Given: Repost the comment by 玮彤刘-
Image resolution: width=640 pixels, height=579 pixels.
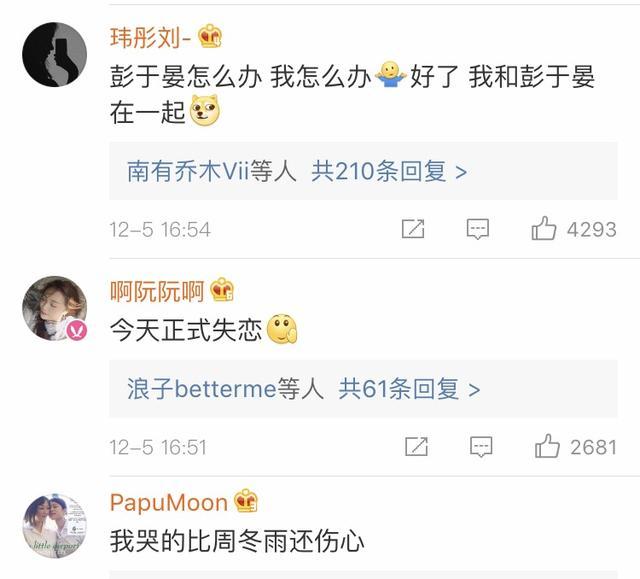Looking at the screenshot, I should point(413,229).
